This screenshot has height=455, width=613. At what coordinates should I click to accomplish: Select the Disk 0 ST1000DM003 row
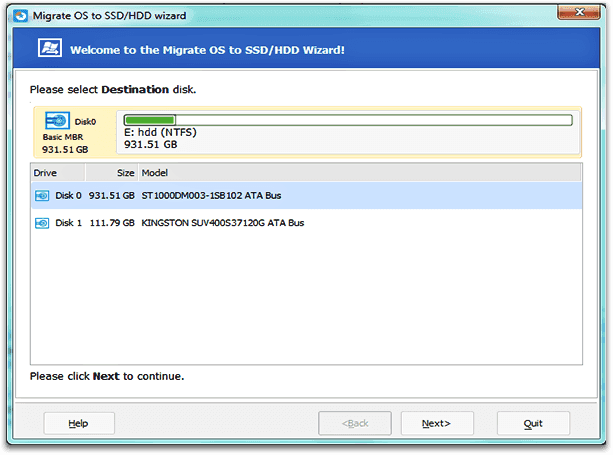(x=306, y=195)
